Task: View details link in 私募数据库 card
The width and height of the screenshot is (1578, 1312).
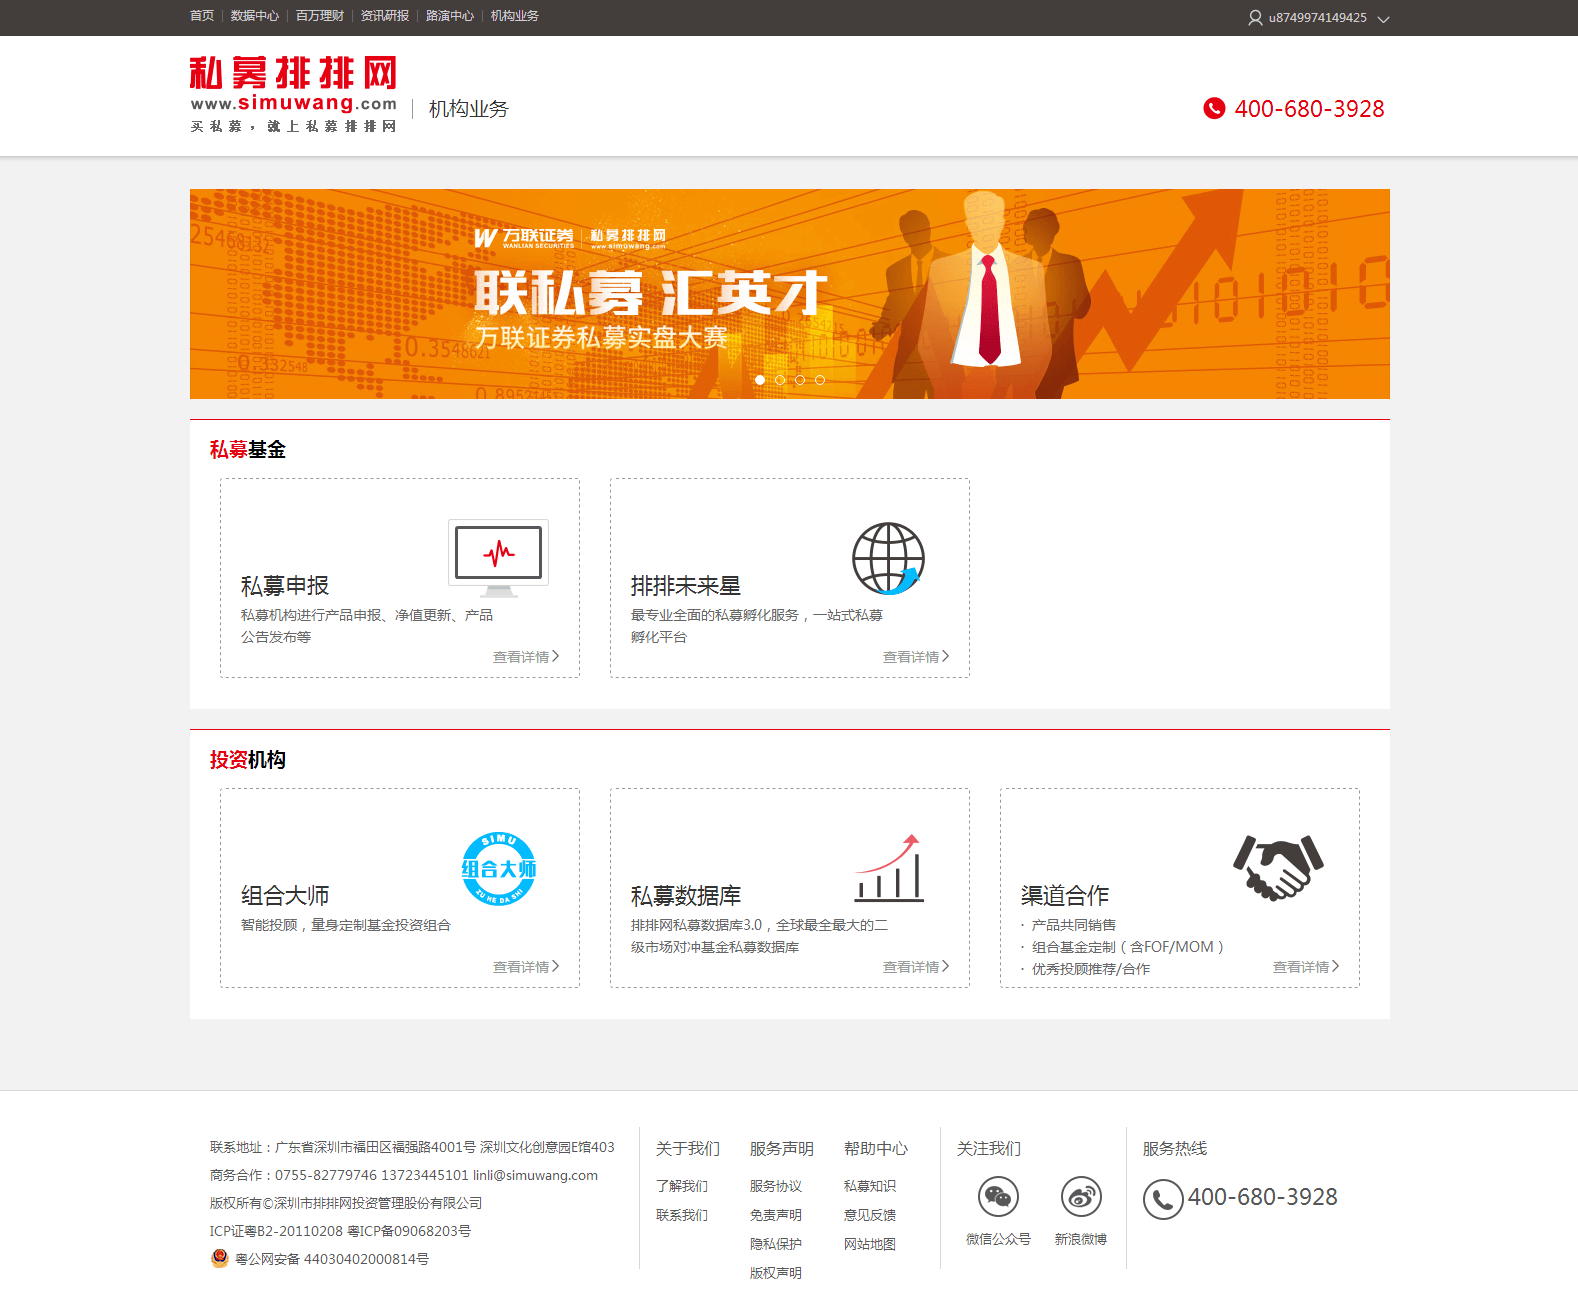Action: tap(911, 967)
